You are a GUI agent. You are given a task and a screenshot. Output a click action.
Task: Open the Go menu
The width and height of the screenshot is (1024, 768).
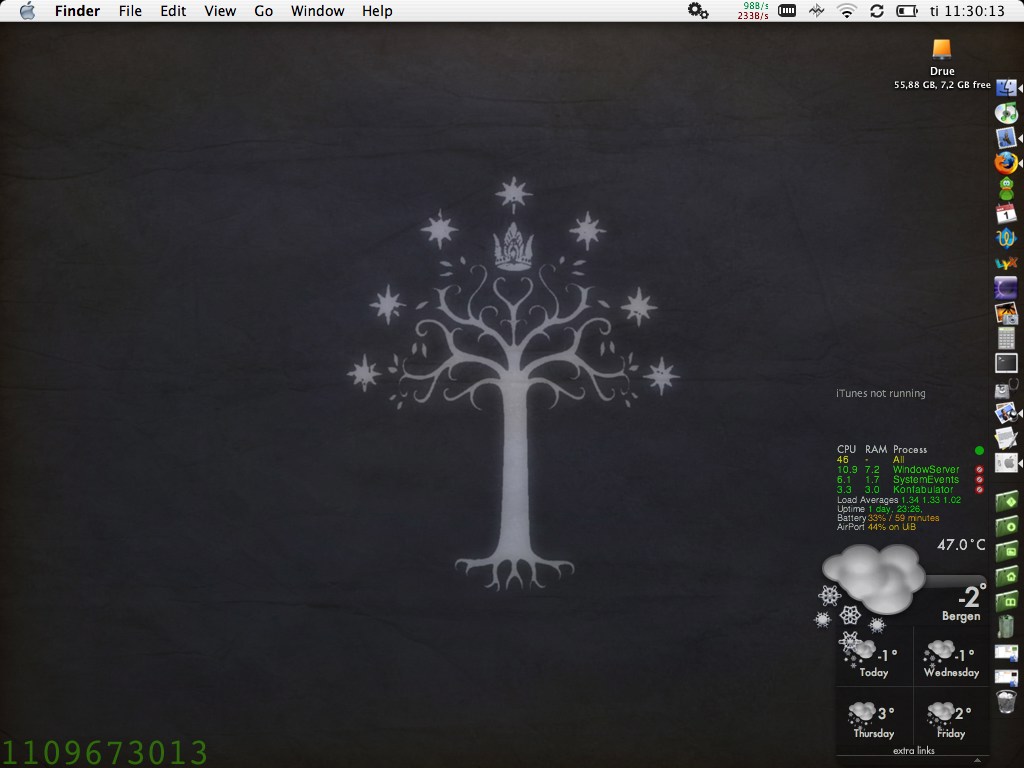[263, 11]
